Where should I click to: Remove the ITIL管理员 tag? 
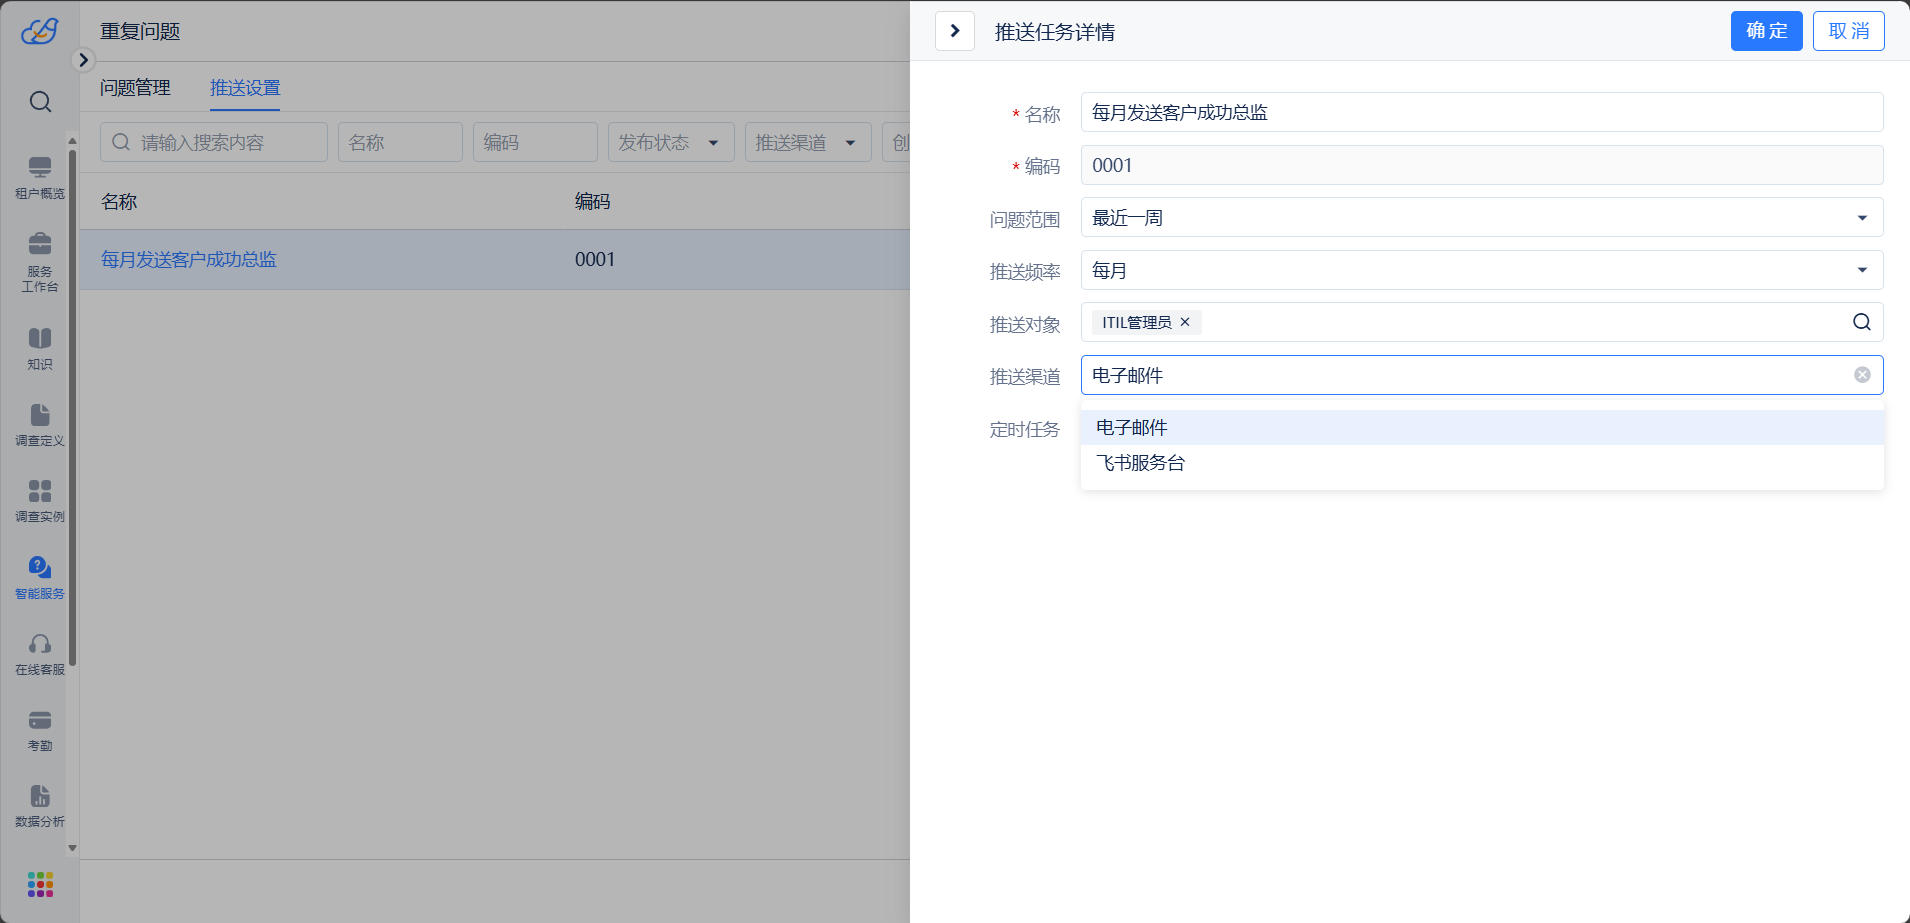coord(1185,322)
